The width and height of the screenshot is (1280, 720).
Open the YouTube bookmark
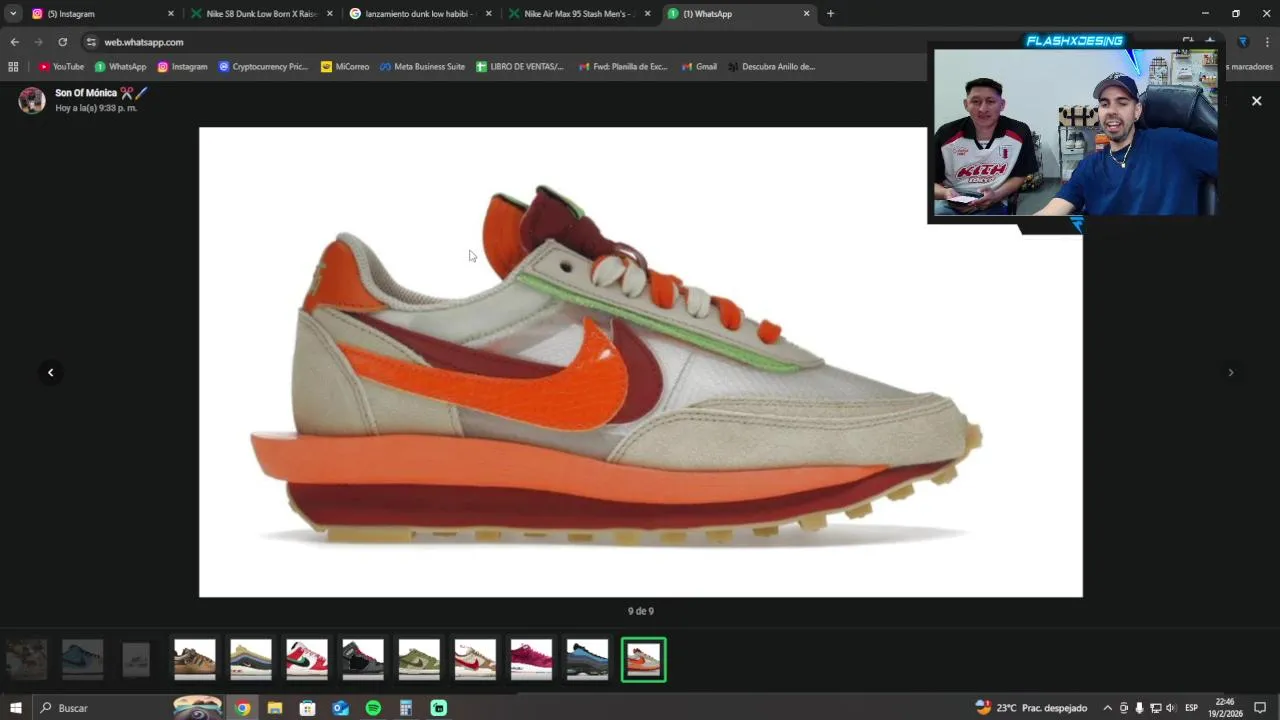click(x=61, y=67)
